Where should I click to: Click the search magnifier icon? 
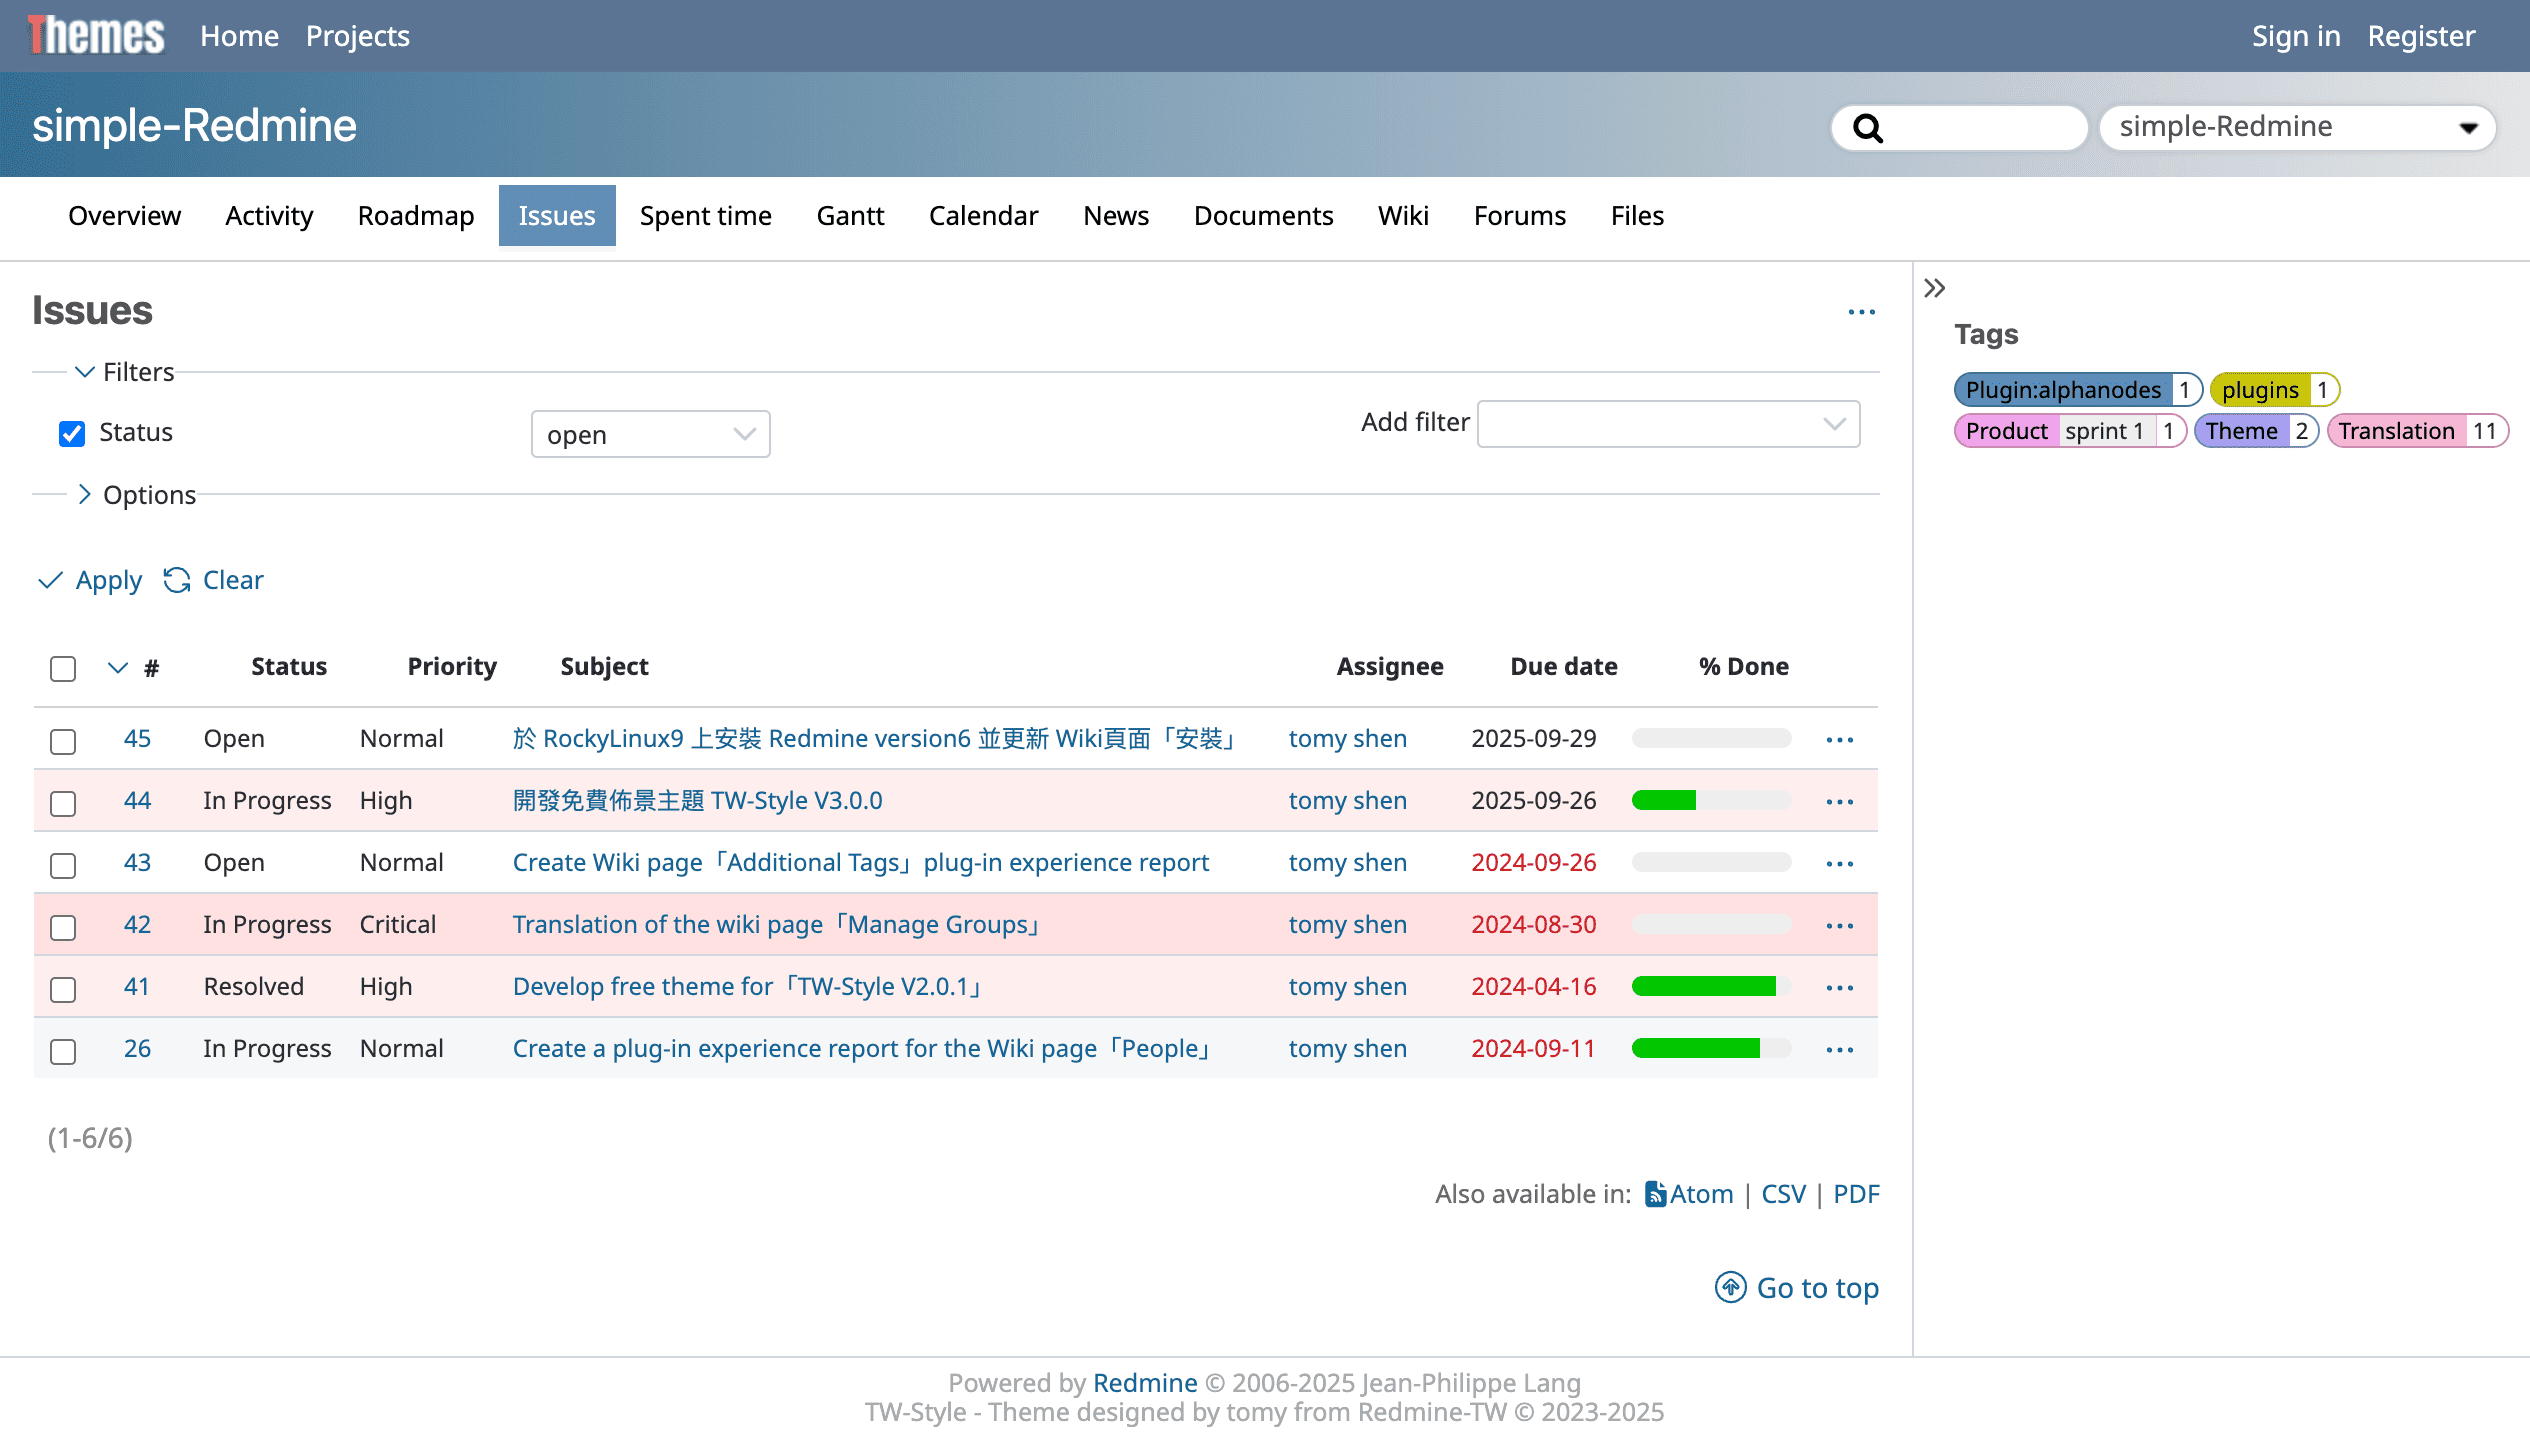coord(1867,128)
